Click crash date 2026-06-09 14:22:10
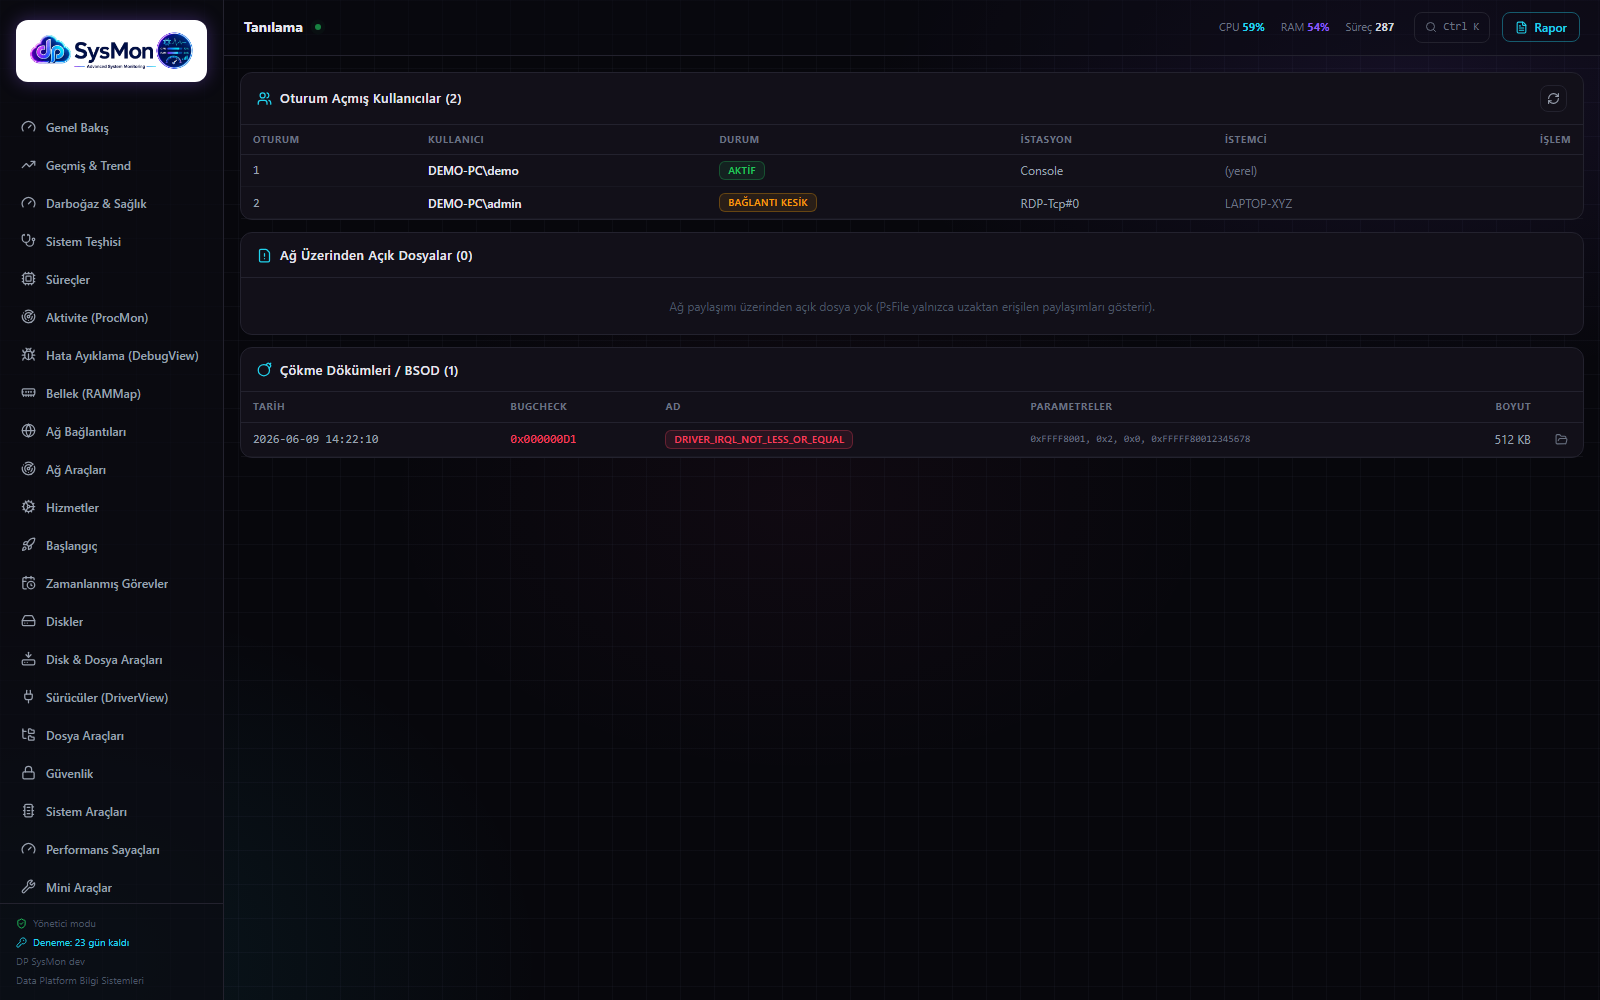Image resolution: width=1600 pixels, height=1000 pixels. coord(316,439)
